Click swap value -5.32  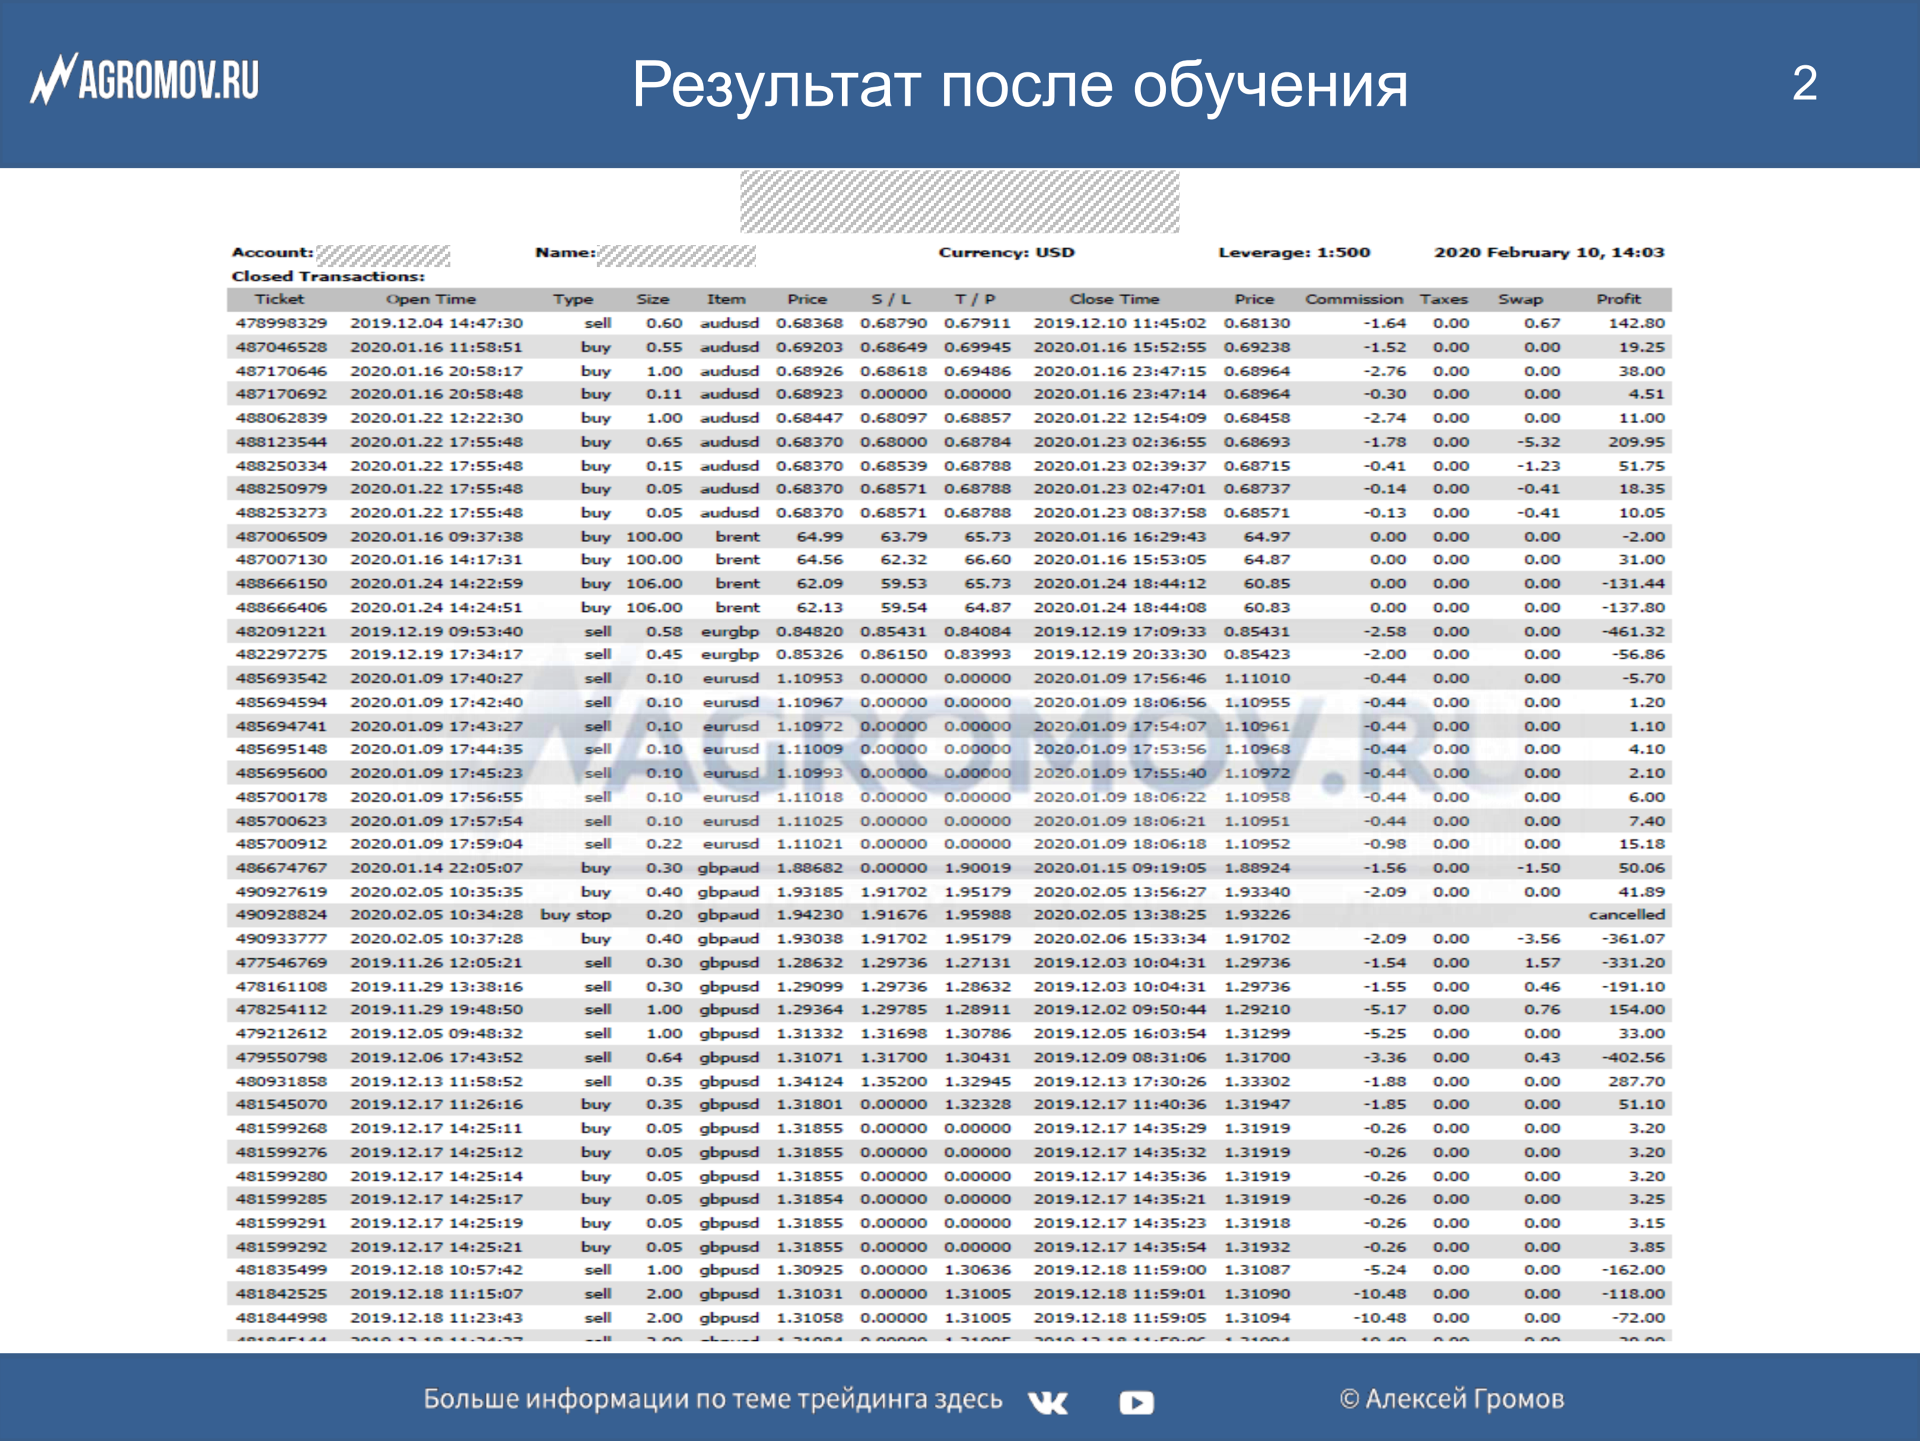pos(1538,442)
